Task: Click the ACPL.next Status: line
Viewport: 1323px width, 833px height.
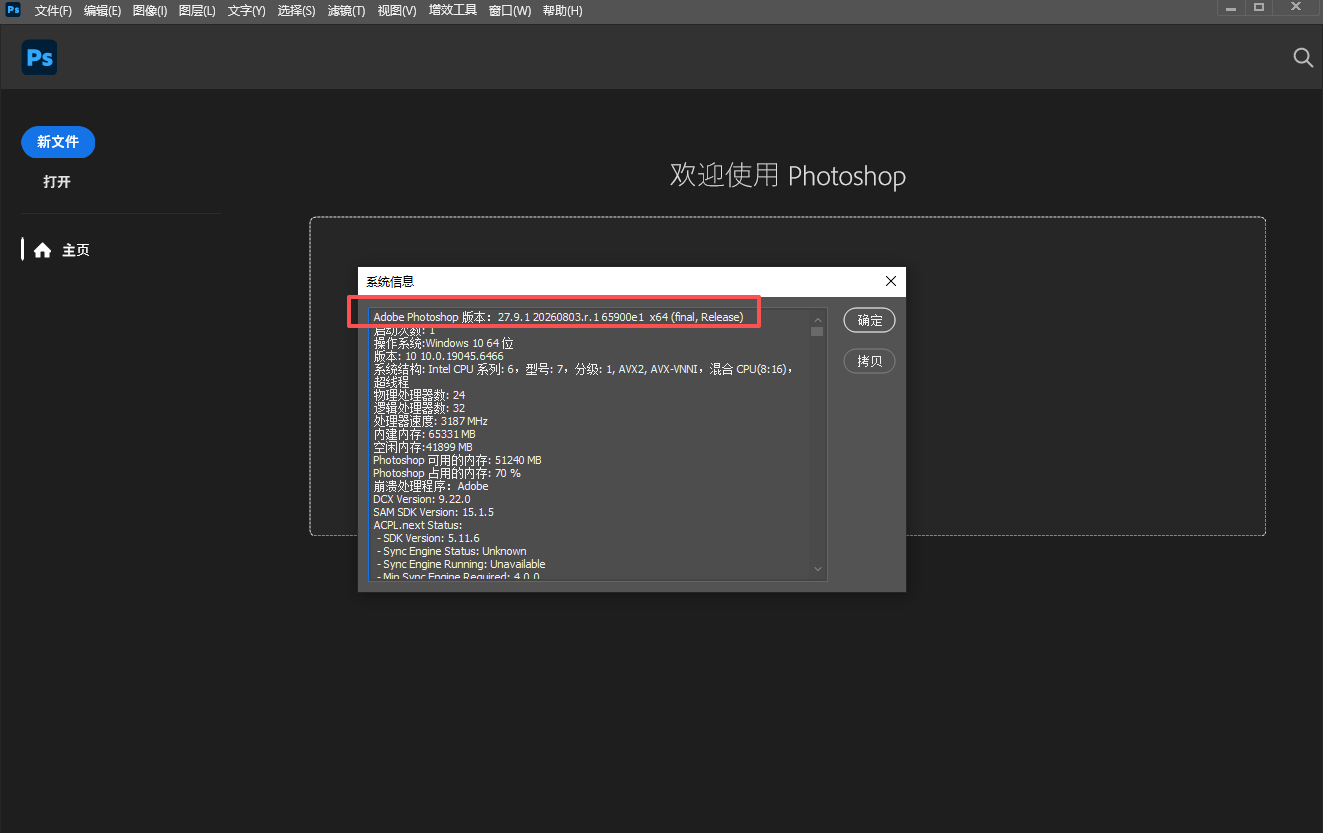Action: click(x=417, y=525)
